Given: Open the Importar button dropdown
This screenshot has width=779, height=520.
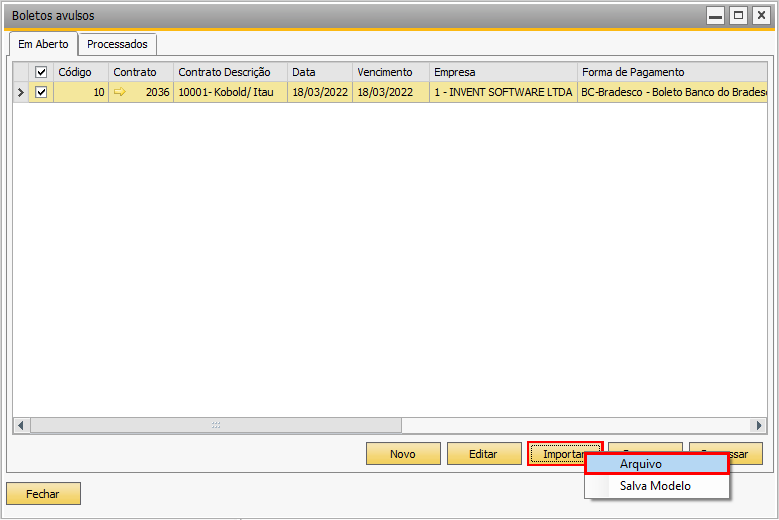Looking at the screenshot, I should tap(565, 454).
